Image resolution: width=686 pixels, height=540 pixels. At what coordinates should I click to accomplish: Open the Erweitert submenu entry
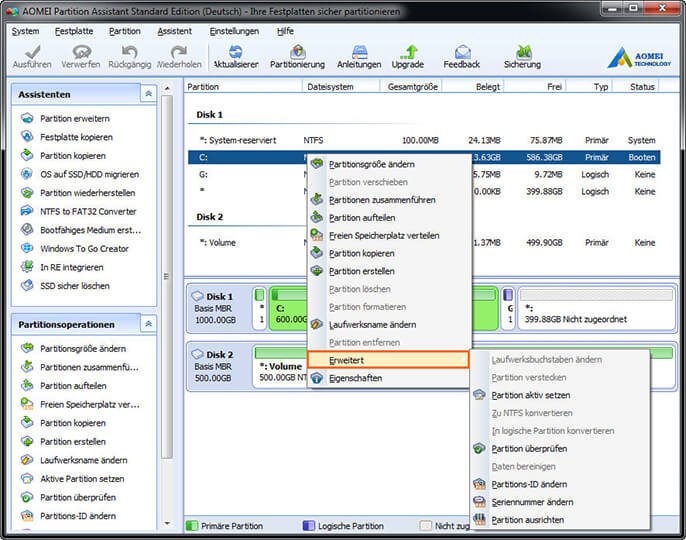[x=388, y=359]
